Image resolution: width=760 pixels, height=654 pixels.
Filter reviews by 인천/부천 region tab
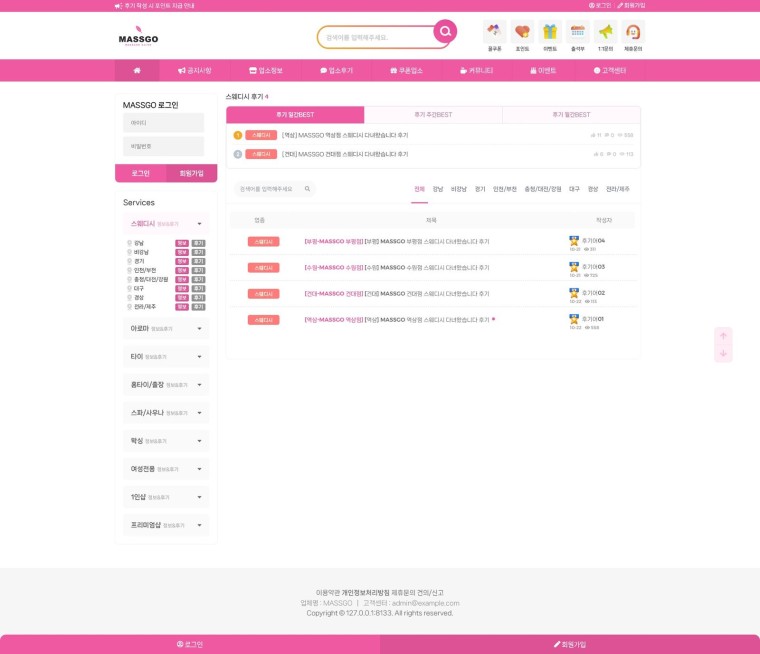pyautogui.click(x=505, y=189)
